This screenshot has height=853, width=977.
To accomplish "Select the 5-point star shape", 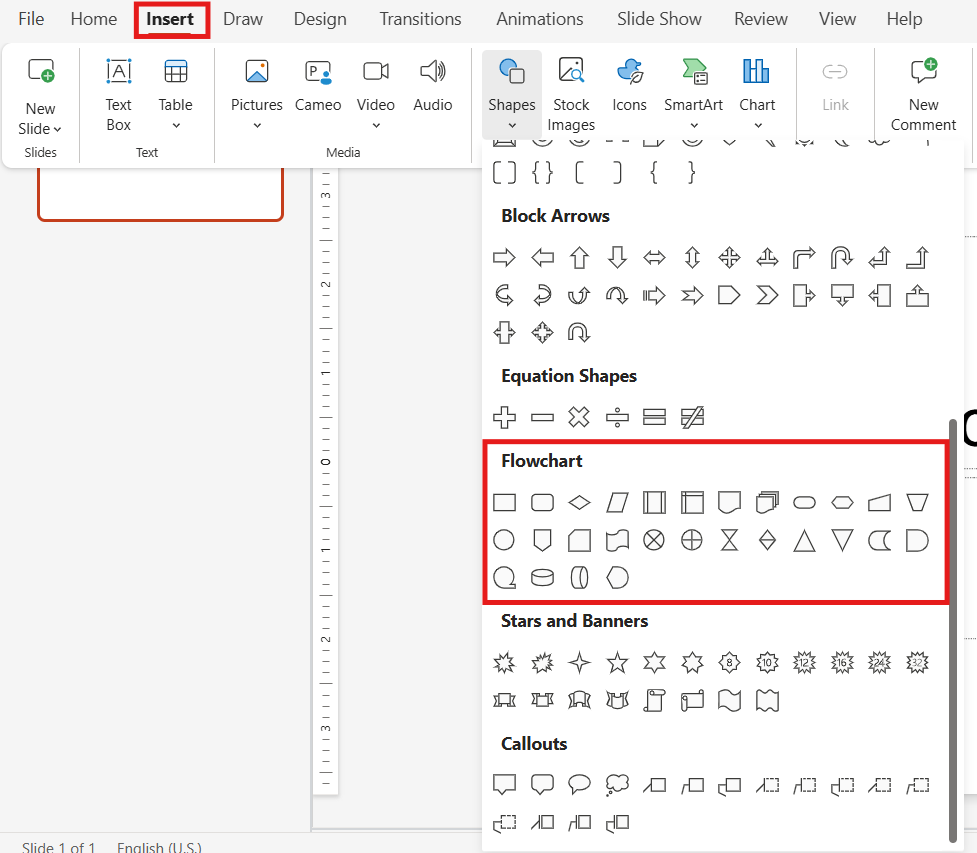I will coord(617,662).
